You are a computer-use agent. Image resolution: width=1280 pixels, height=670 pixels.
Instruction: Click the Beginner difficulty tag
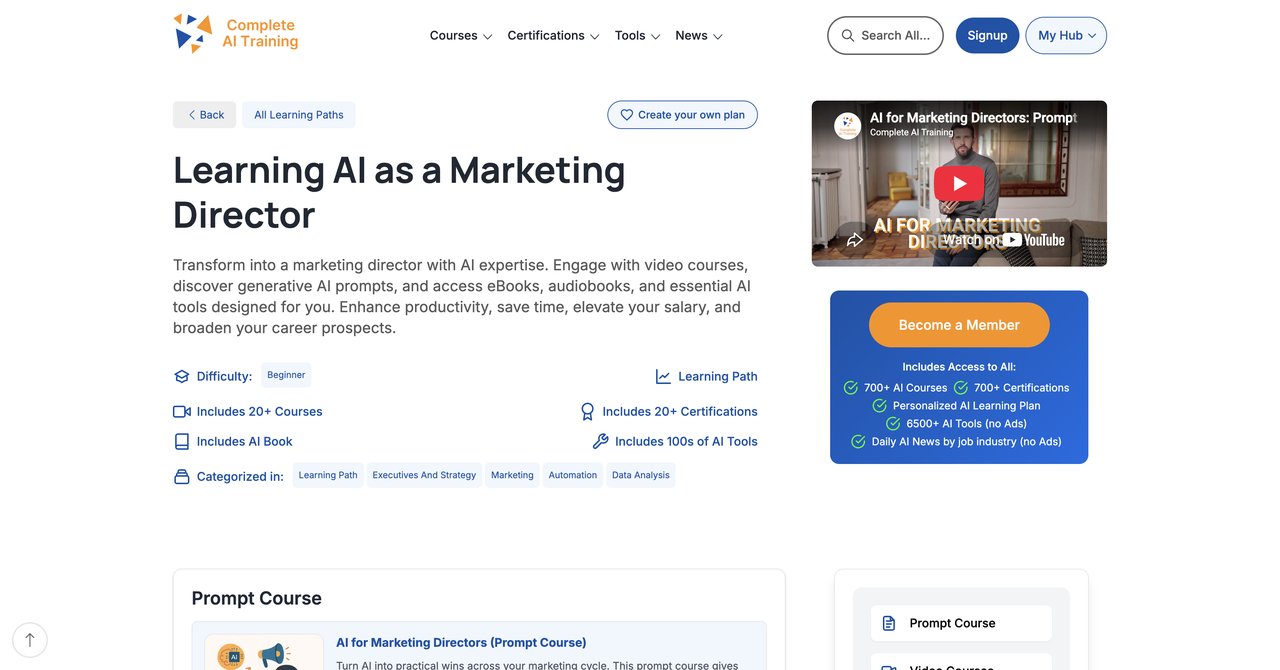coord(286,375)
